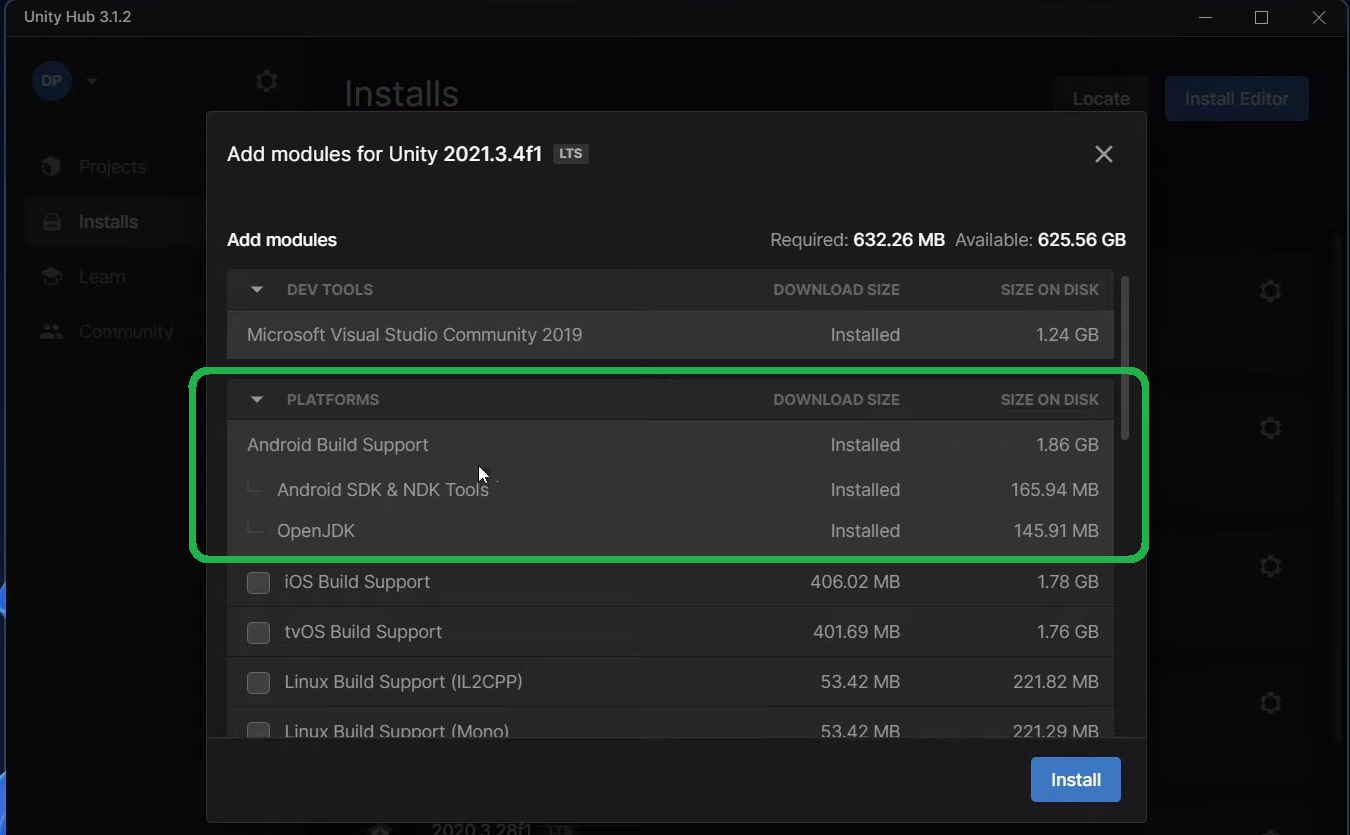Viewport: 1350px width, 835px height.
Task: Click the LTS badge beside Unity version
Action: click(571, 154)
